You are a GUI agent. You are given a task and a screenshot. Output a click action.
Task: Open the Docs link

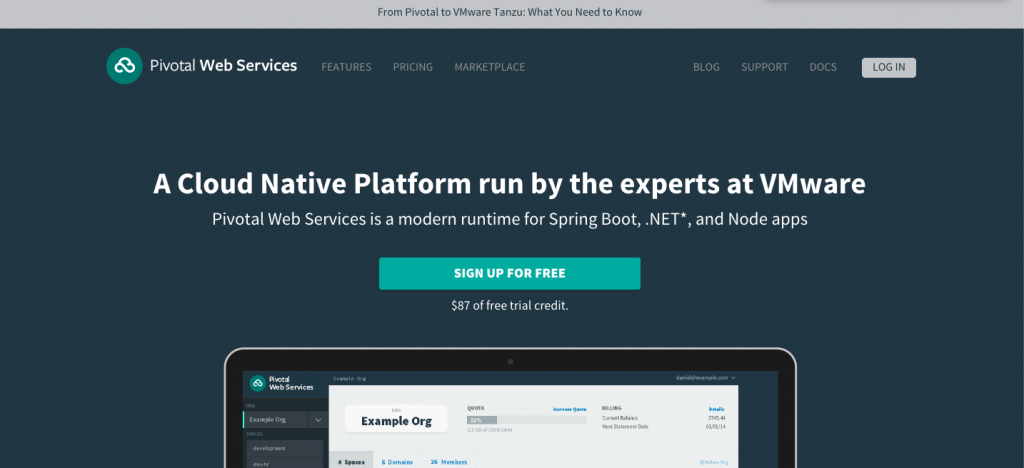coord(823,67)
